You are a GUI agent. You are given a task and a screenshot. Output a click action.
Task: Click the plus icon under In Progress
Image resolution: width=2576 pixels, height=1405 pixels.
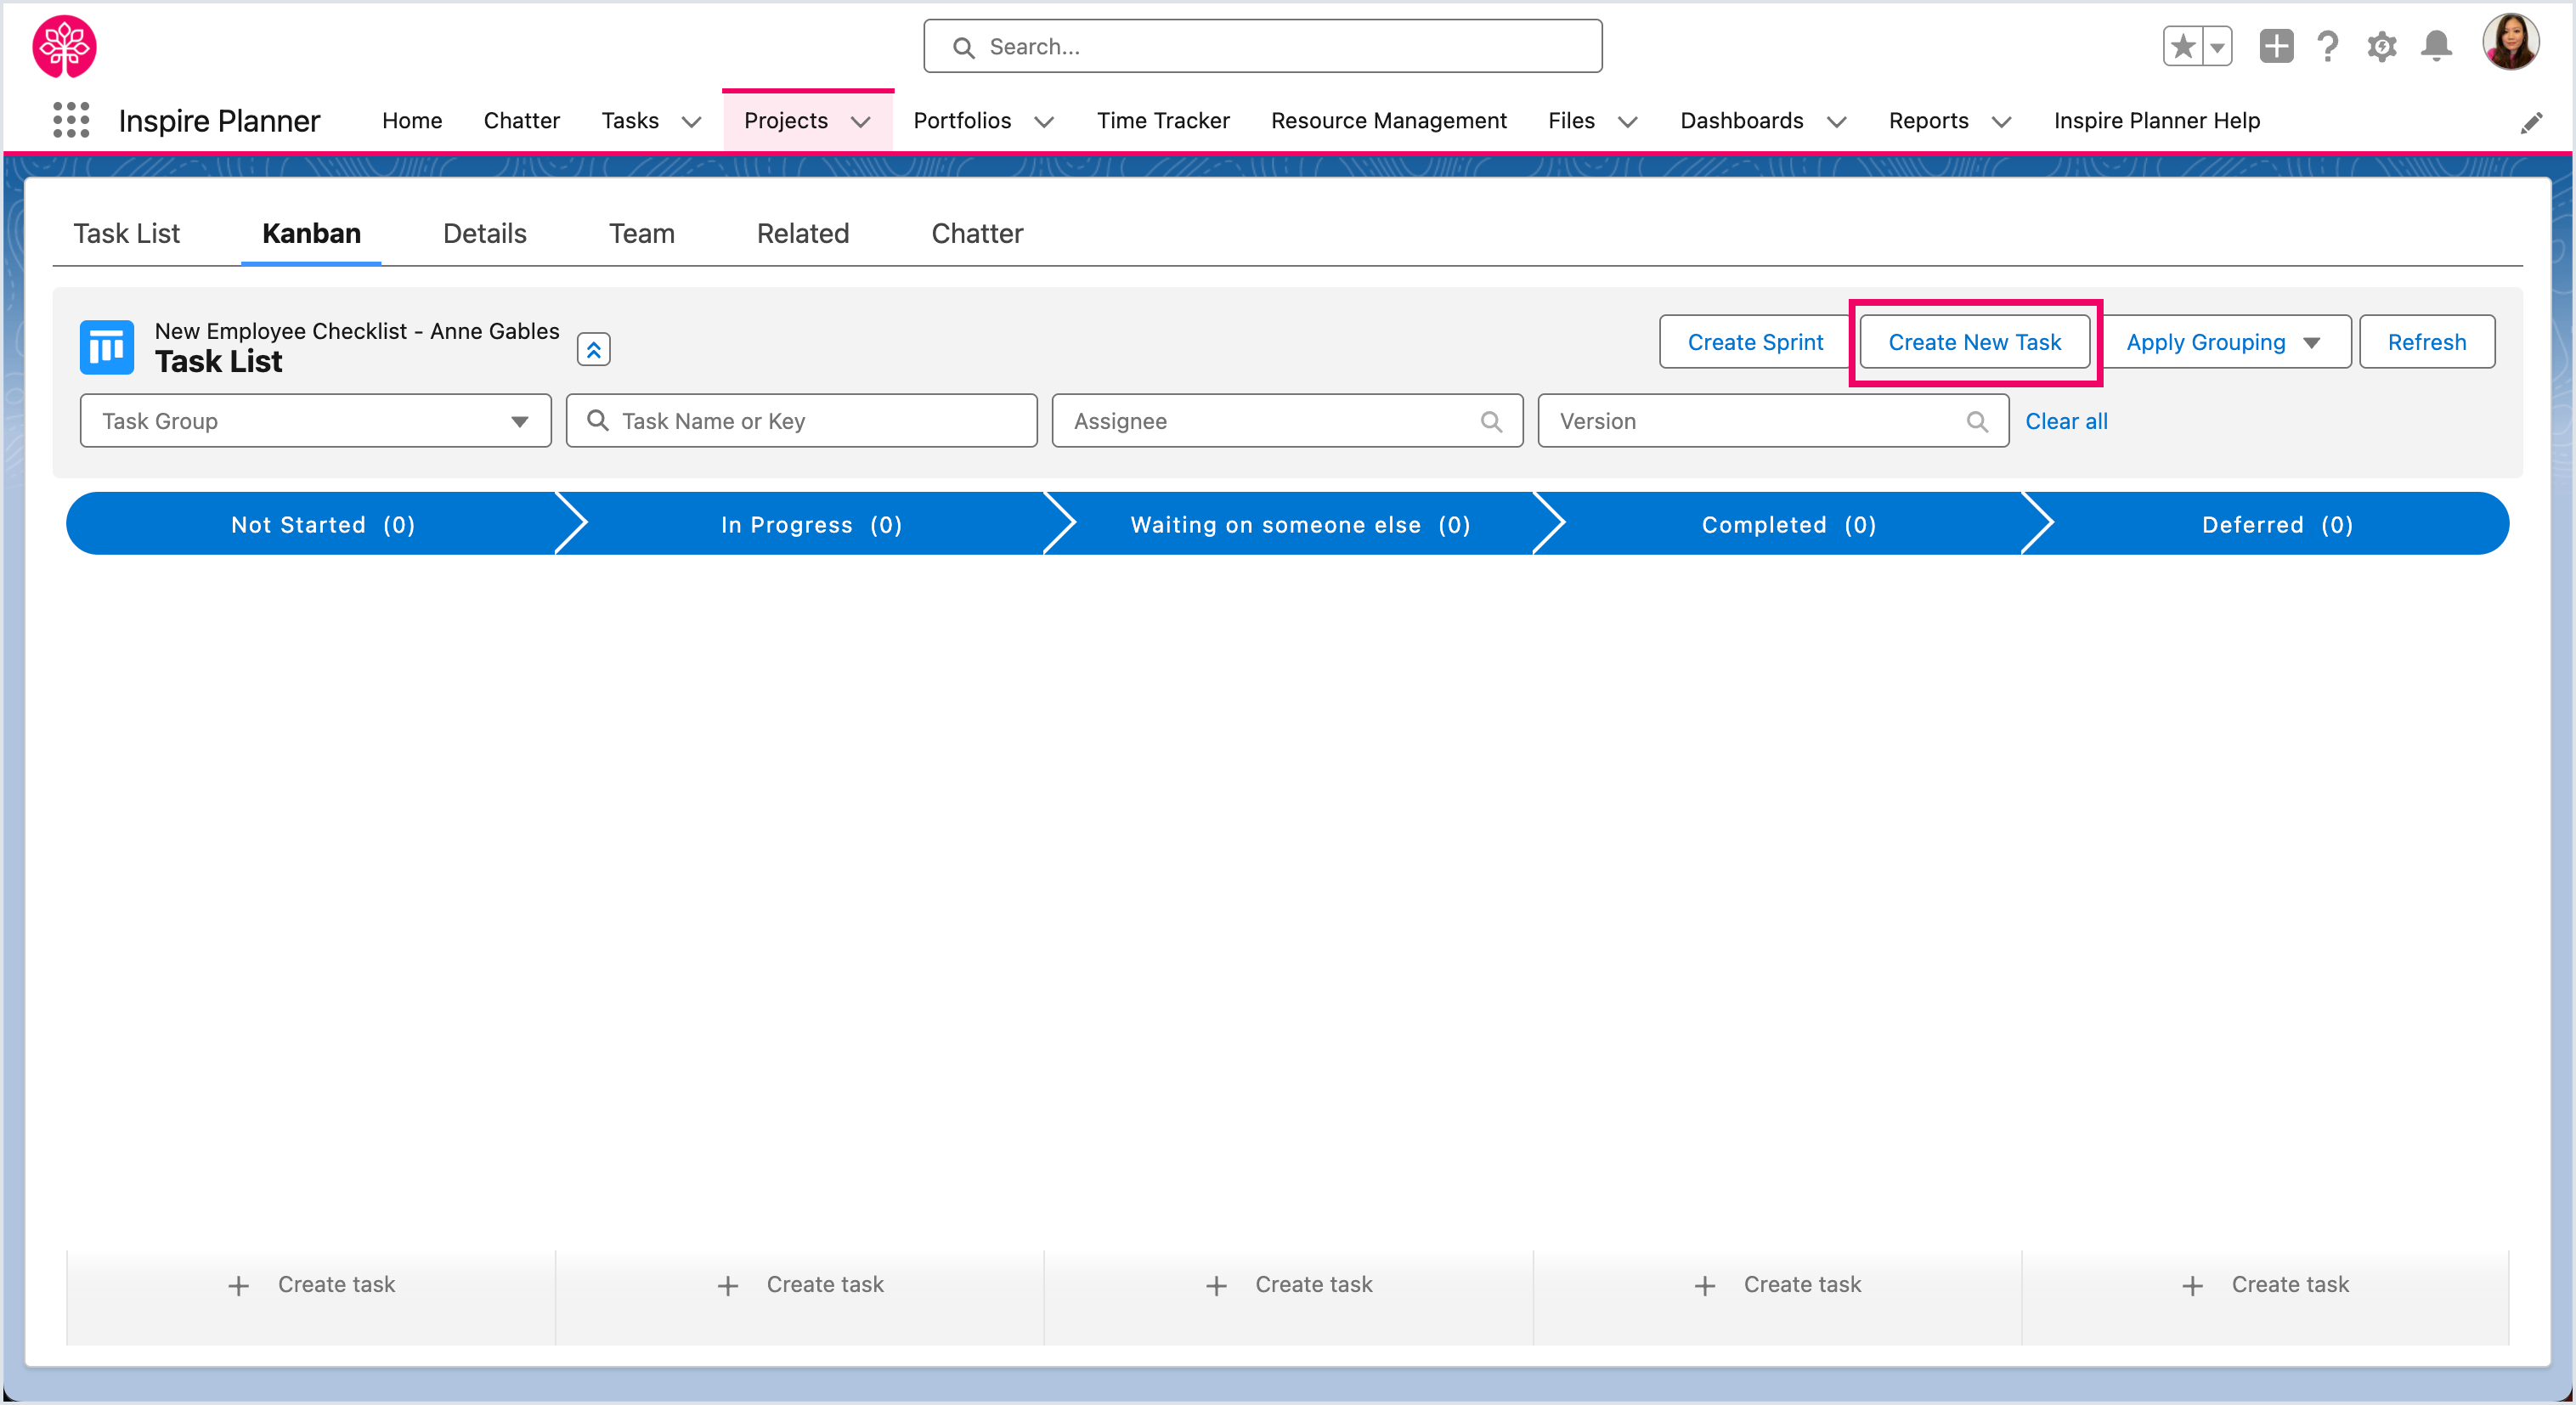[728, 1286]
